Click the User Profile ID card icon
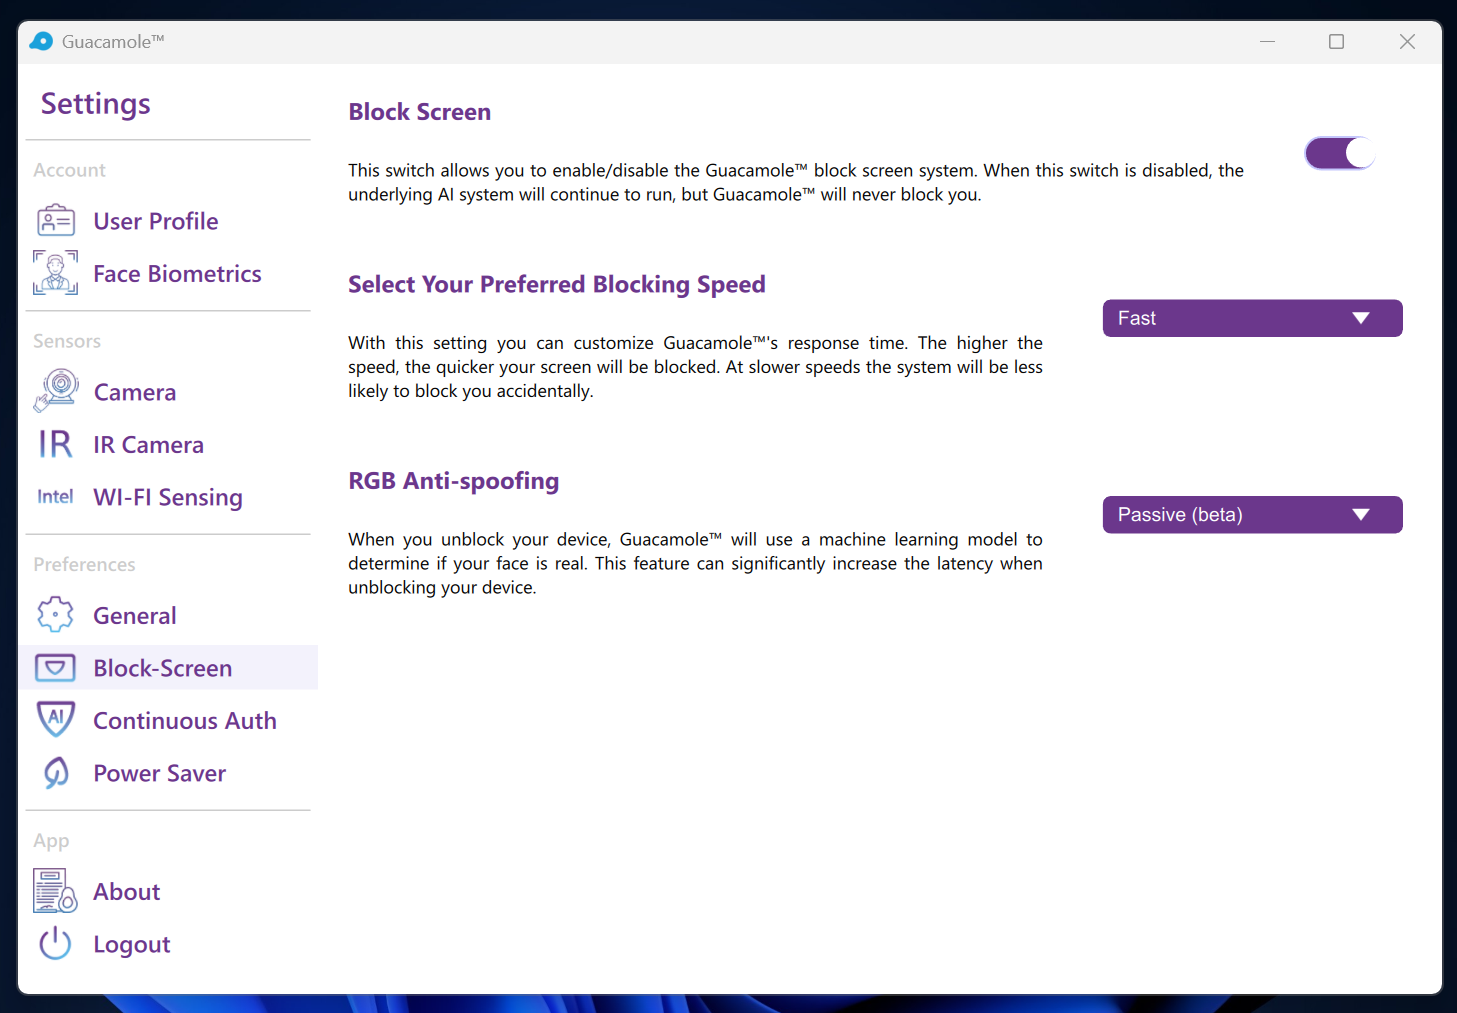The image size is (1457, 1013). (x=56, y=221)
